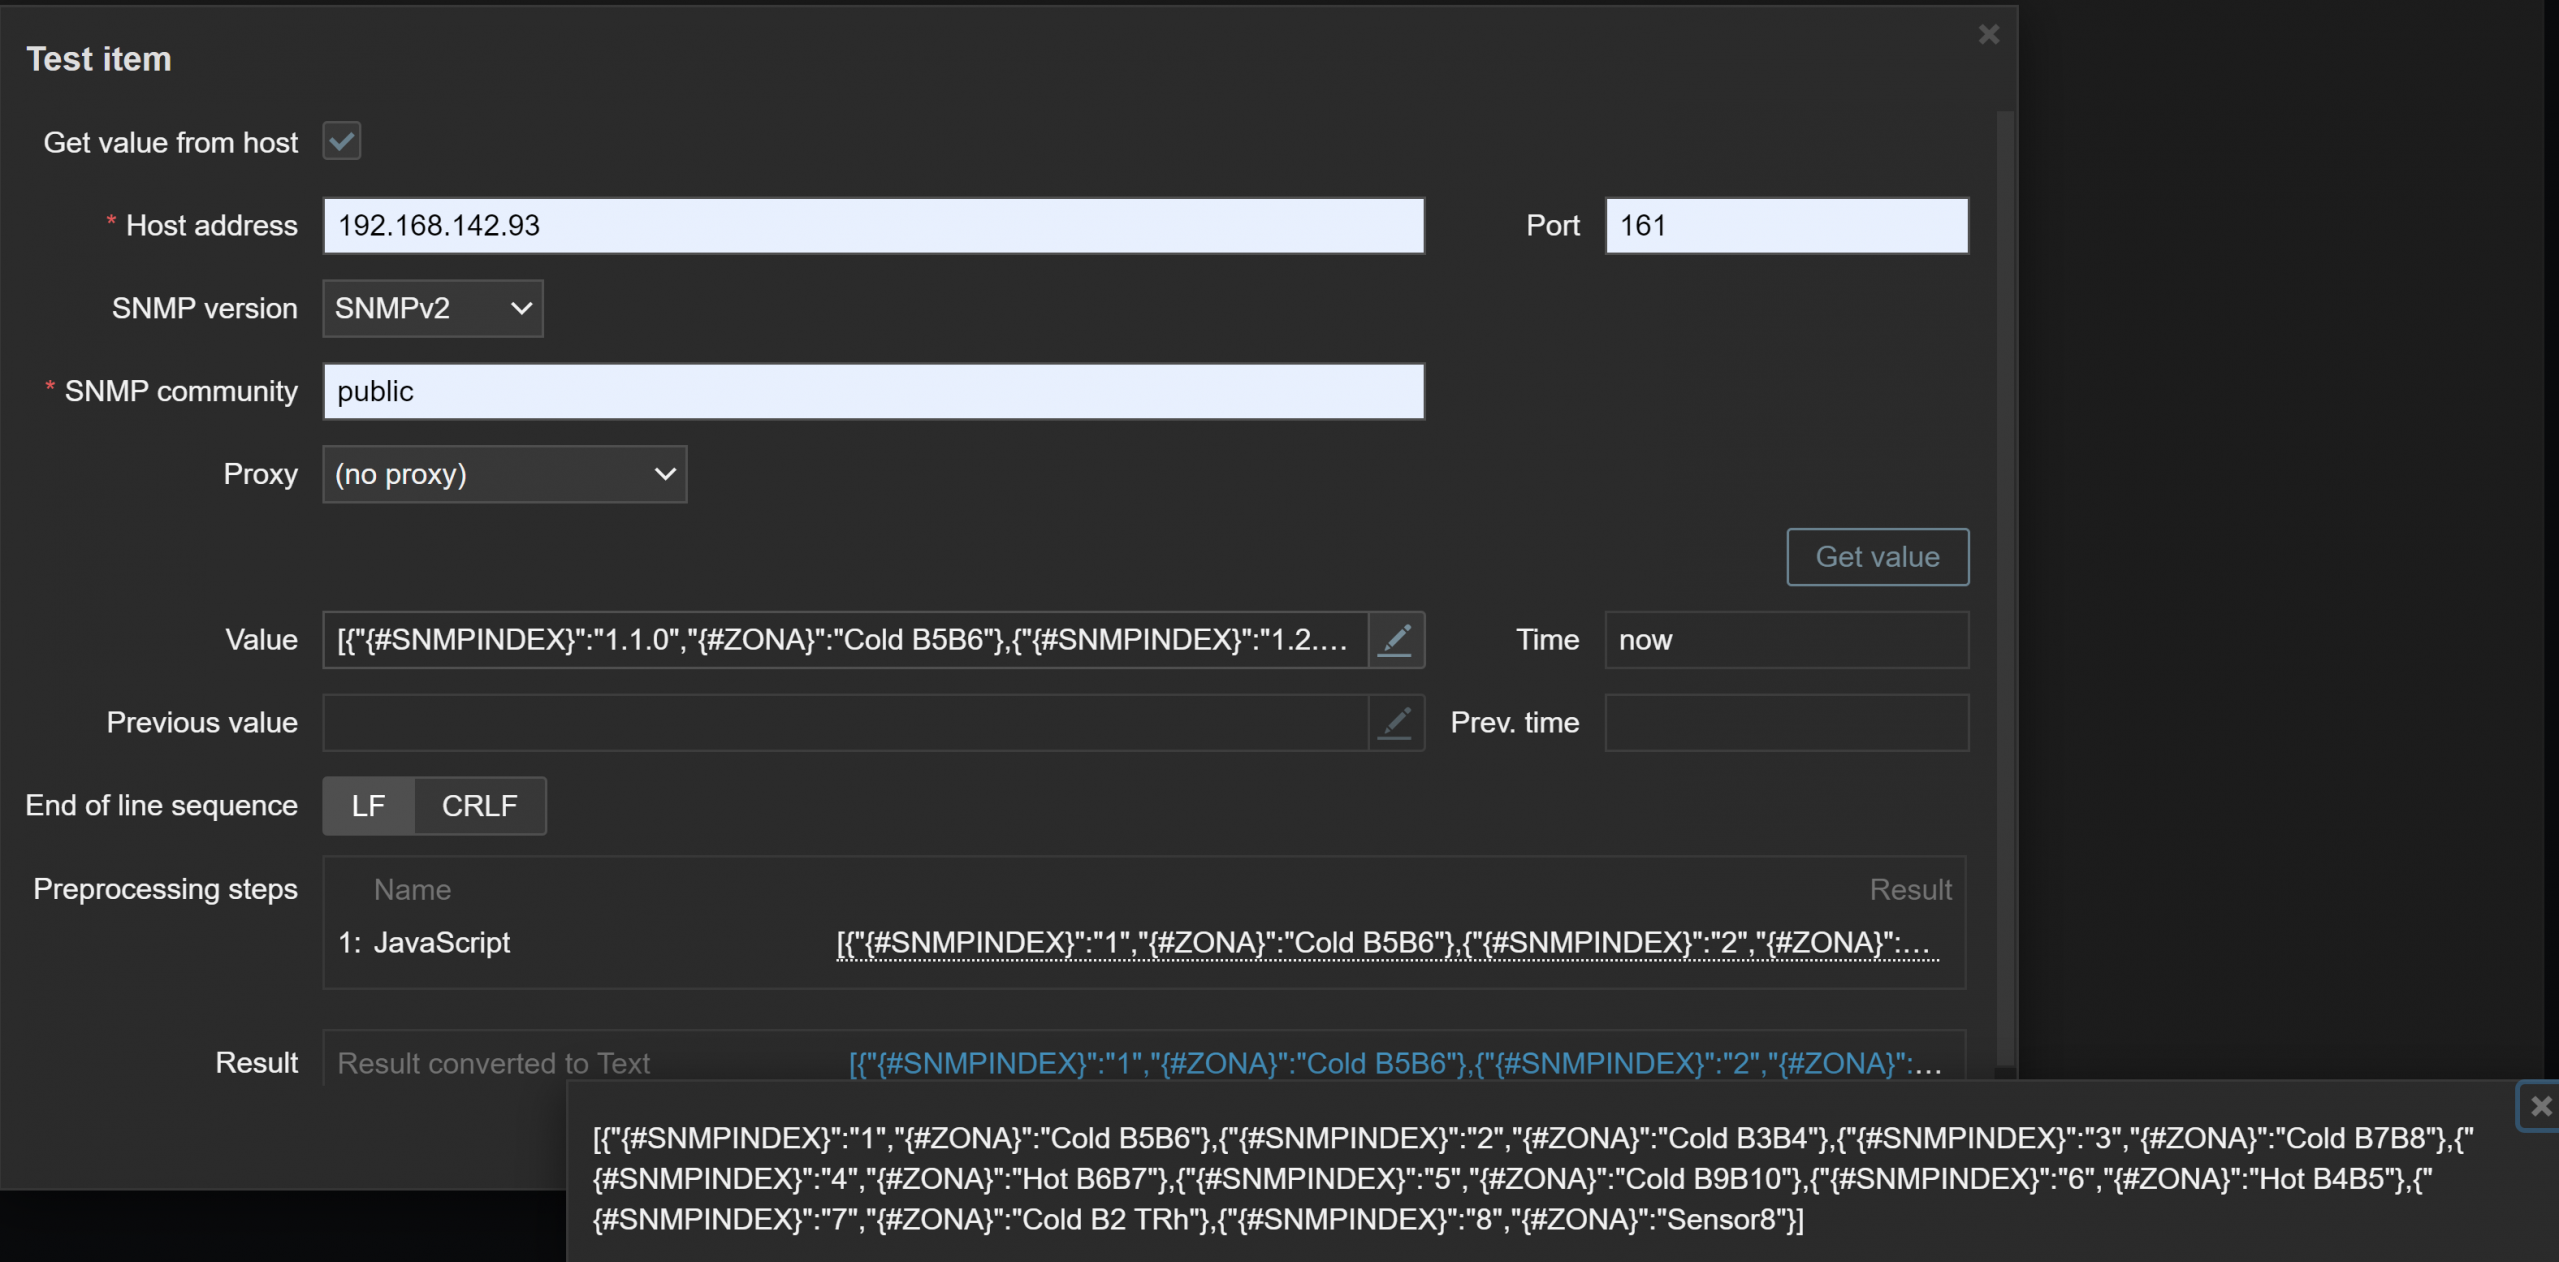This screenshot has height=1262, width=2559.
Task: Close the Test item dialog
Action: (x=1988, y=35)
